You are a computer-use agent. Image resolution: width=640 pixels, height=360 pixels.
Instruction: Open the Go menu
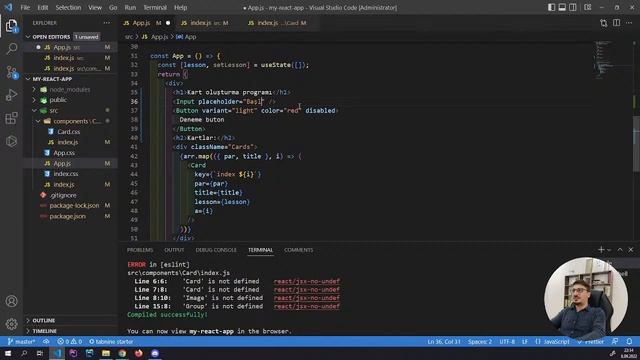(113, 7)
